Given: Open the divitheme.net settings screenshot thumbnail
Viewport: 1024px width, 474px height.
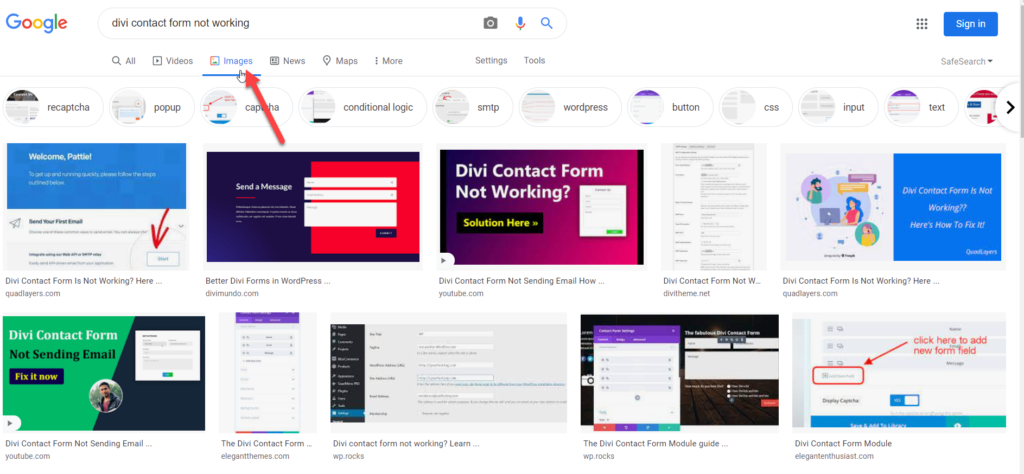Looking at the screenshot, I should 714,207.
